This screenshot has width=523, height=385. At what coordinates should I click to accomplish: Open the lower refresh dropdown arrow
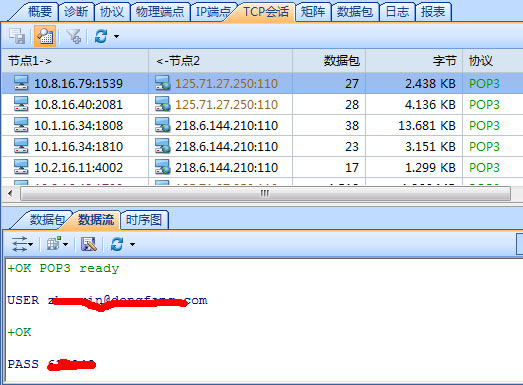click(132, 245)
